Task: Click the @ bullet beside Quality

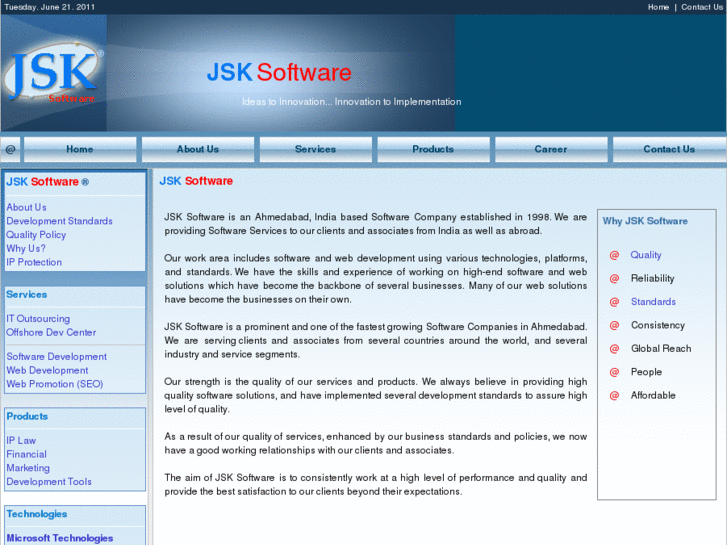Action: 614,255
